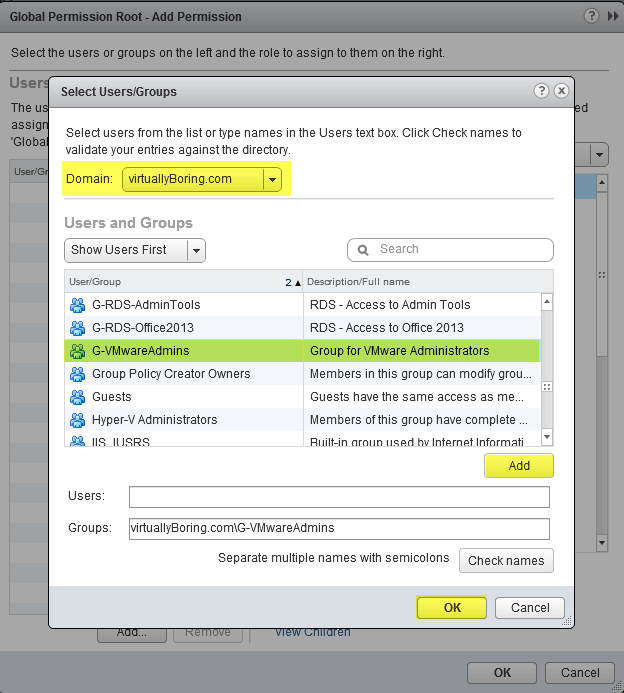624x693 pixels.
Task: Click 'Guests have the same access' description
Action: [x=417, y=397]
